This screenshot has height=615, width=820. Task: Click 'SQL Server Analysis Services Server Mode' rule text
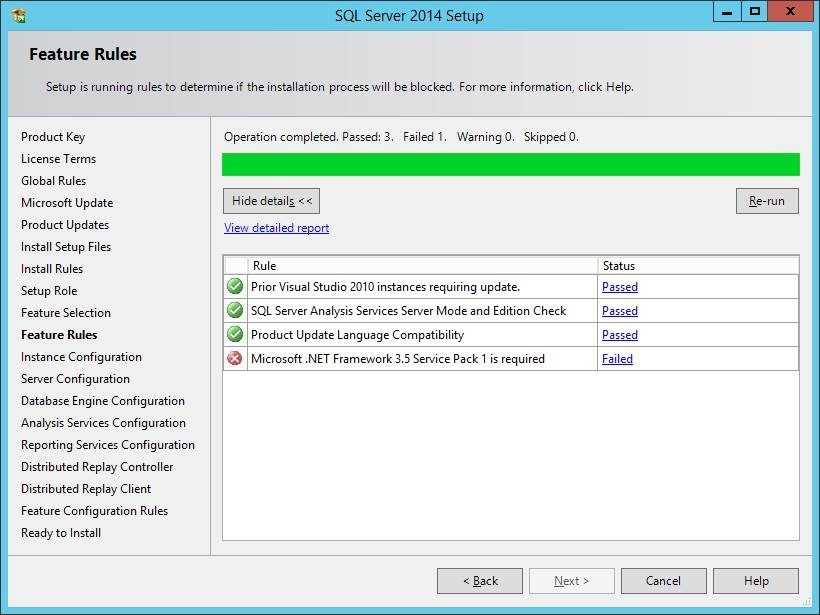[x=408, y=311]
